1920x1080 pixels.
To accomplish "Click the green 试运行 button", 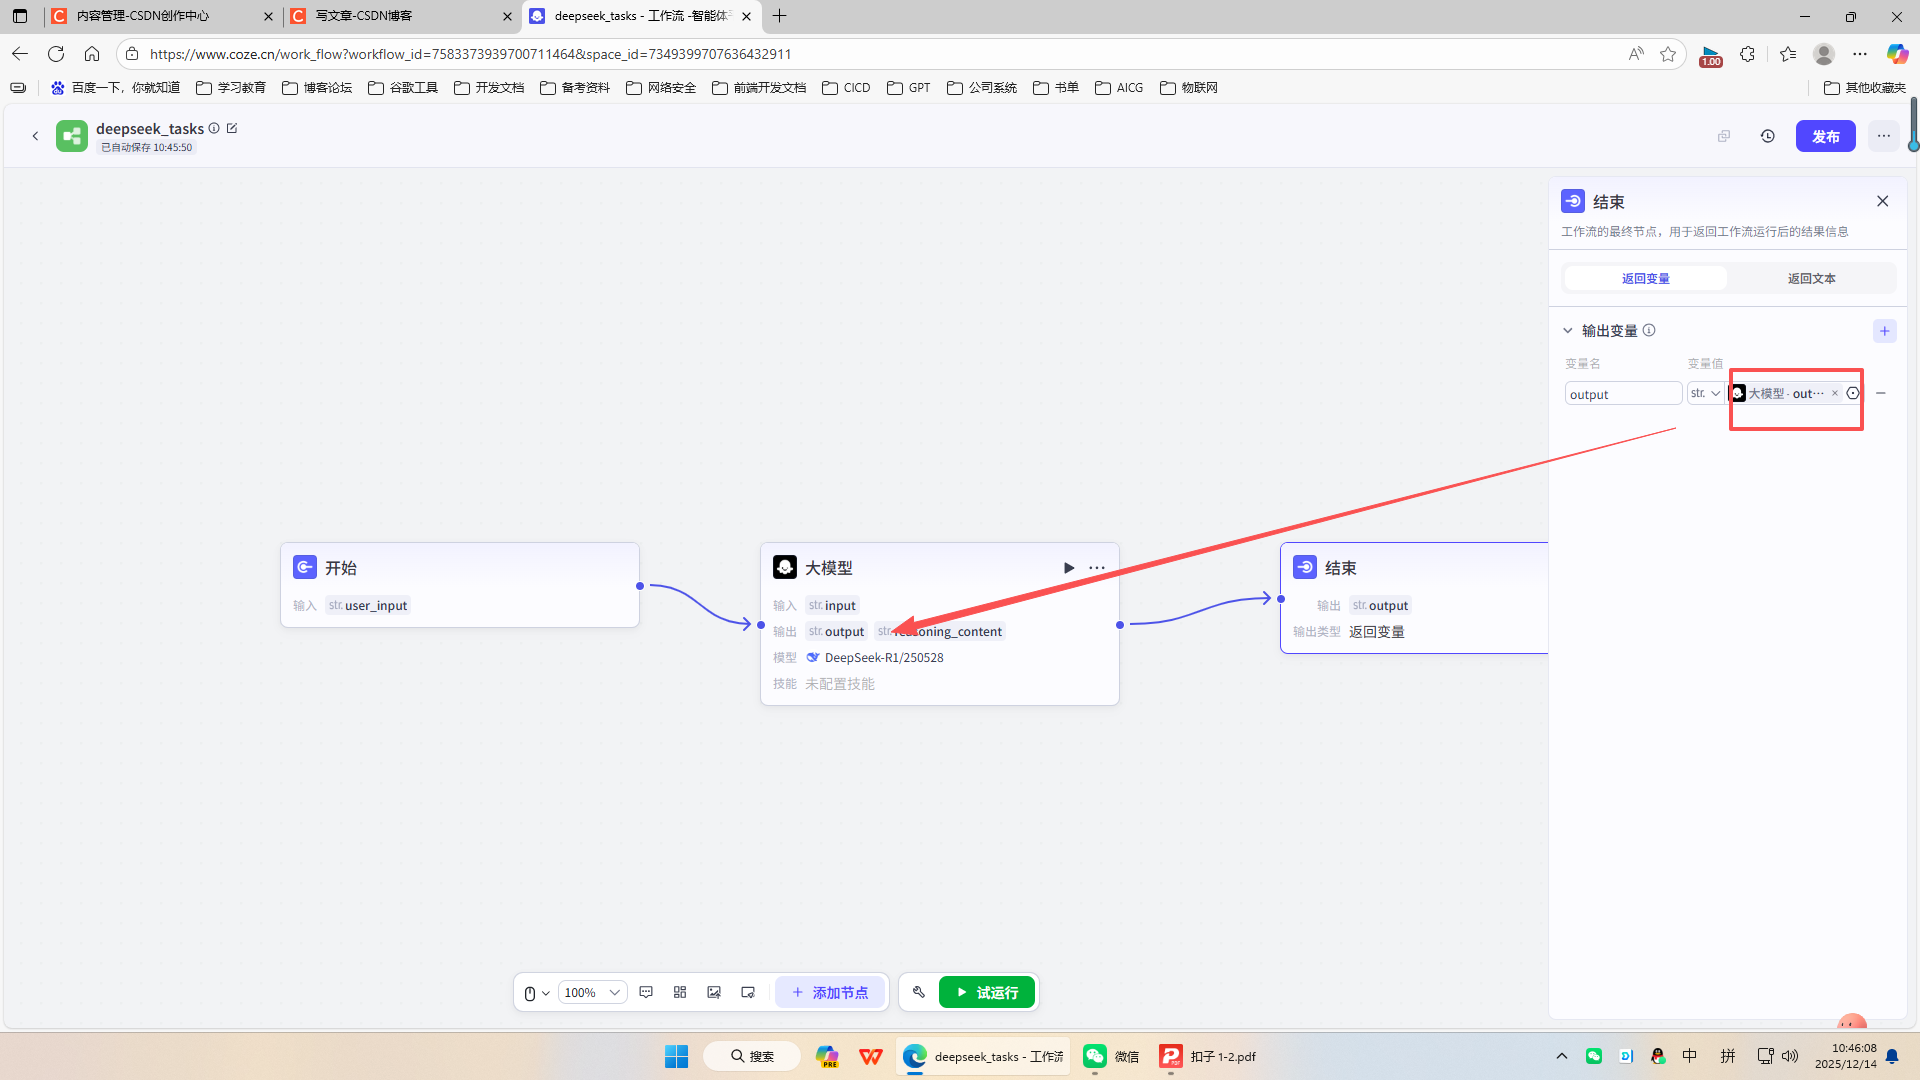I will [986, 992].
